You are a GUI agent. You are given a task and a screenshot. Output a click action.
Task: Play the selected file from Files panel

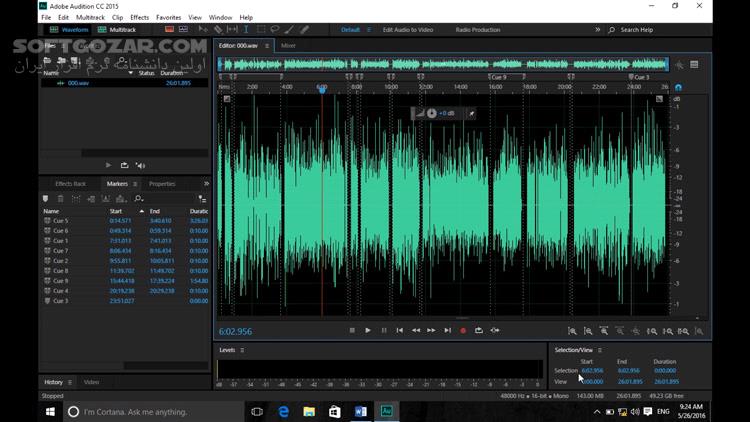pyautogui.click(x=108, y=165)
